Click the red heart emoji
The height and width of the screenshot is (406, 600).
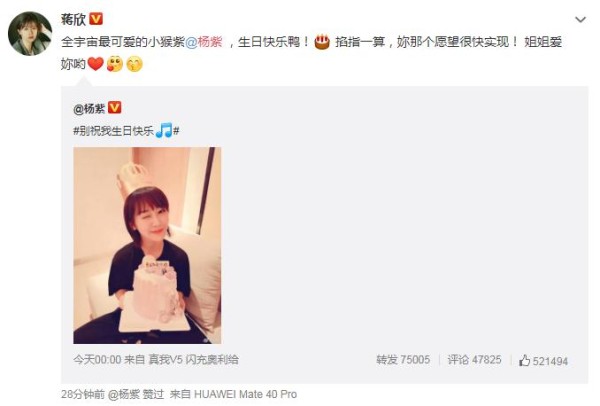click(x=96, y=64)
